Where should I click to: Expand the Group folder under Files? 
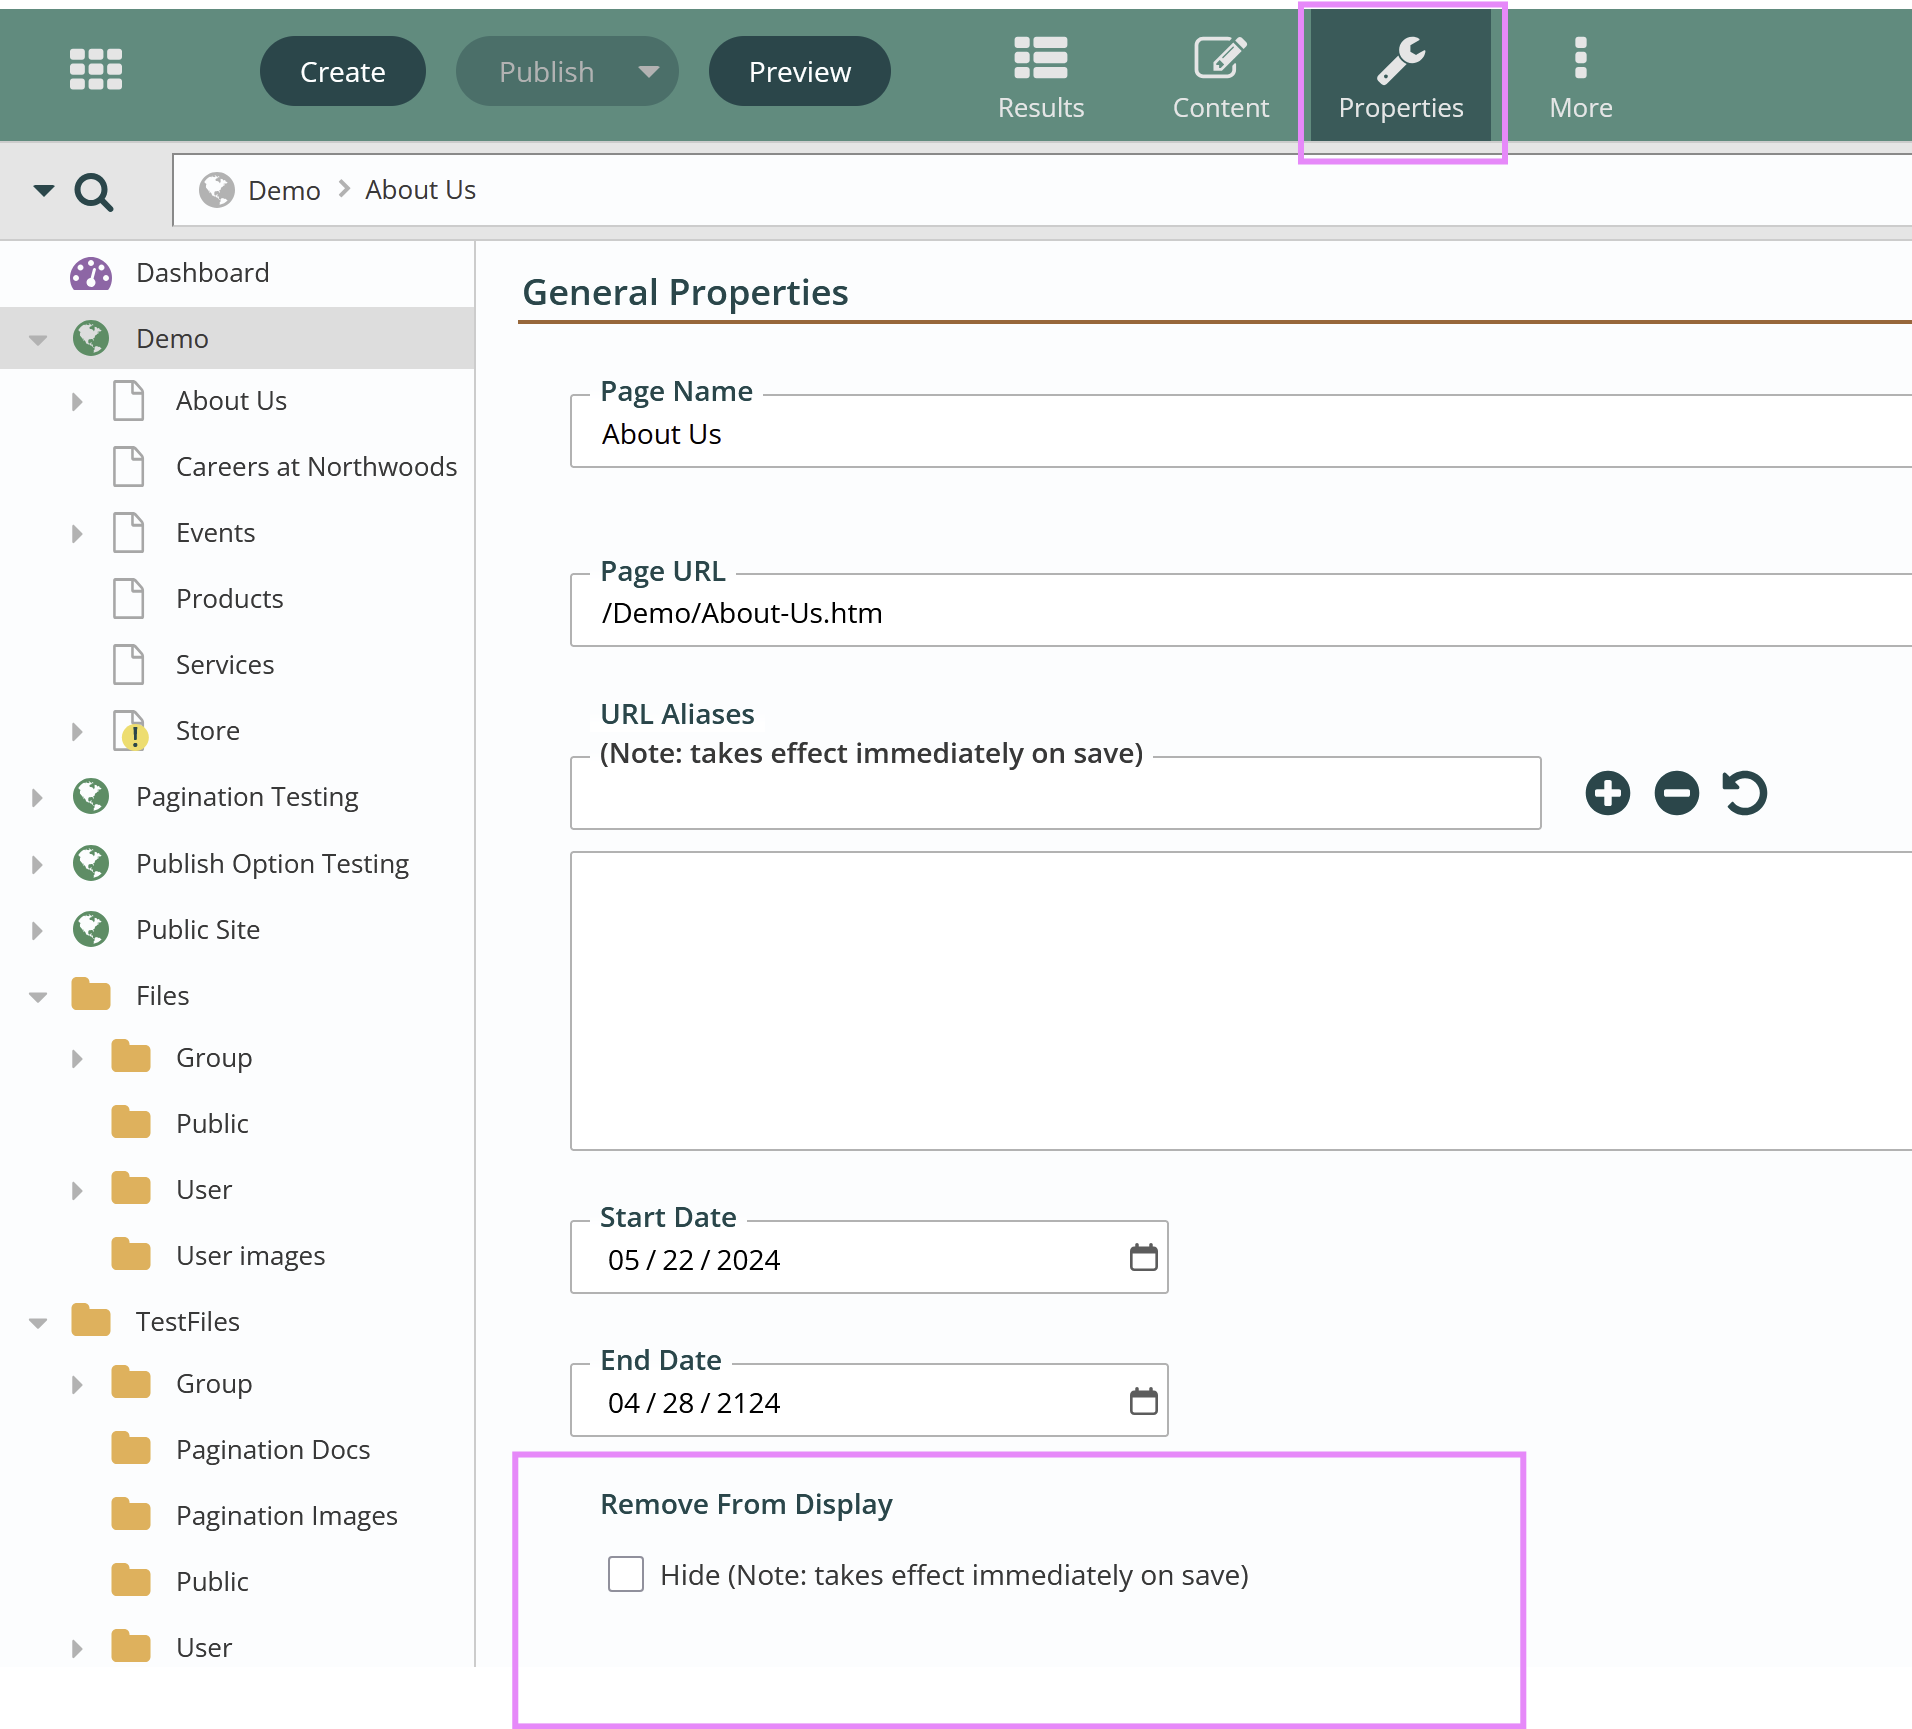[77, 1059]
